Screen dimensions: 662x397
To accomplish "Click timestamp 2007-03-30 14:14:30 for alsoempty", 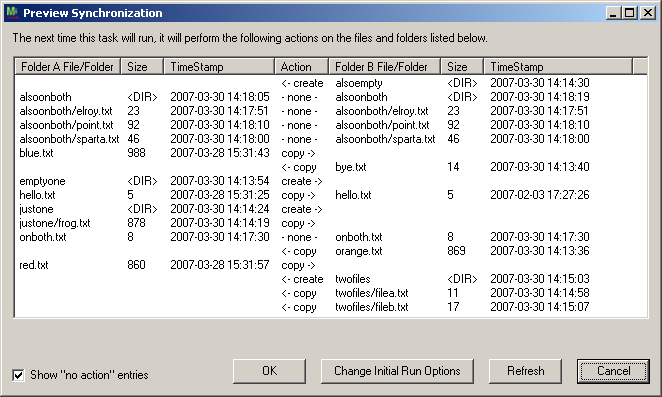I will (540, 83).
